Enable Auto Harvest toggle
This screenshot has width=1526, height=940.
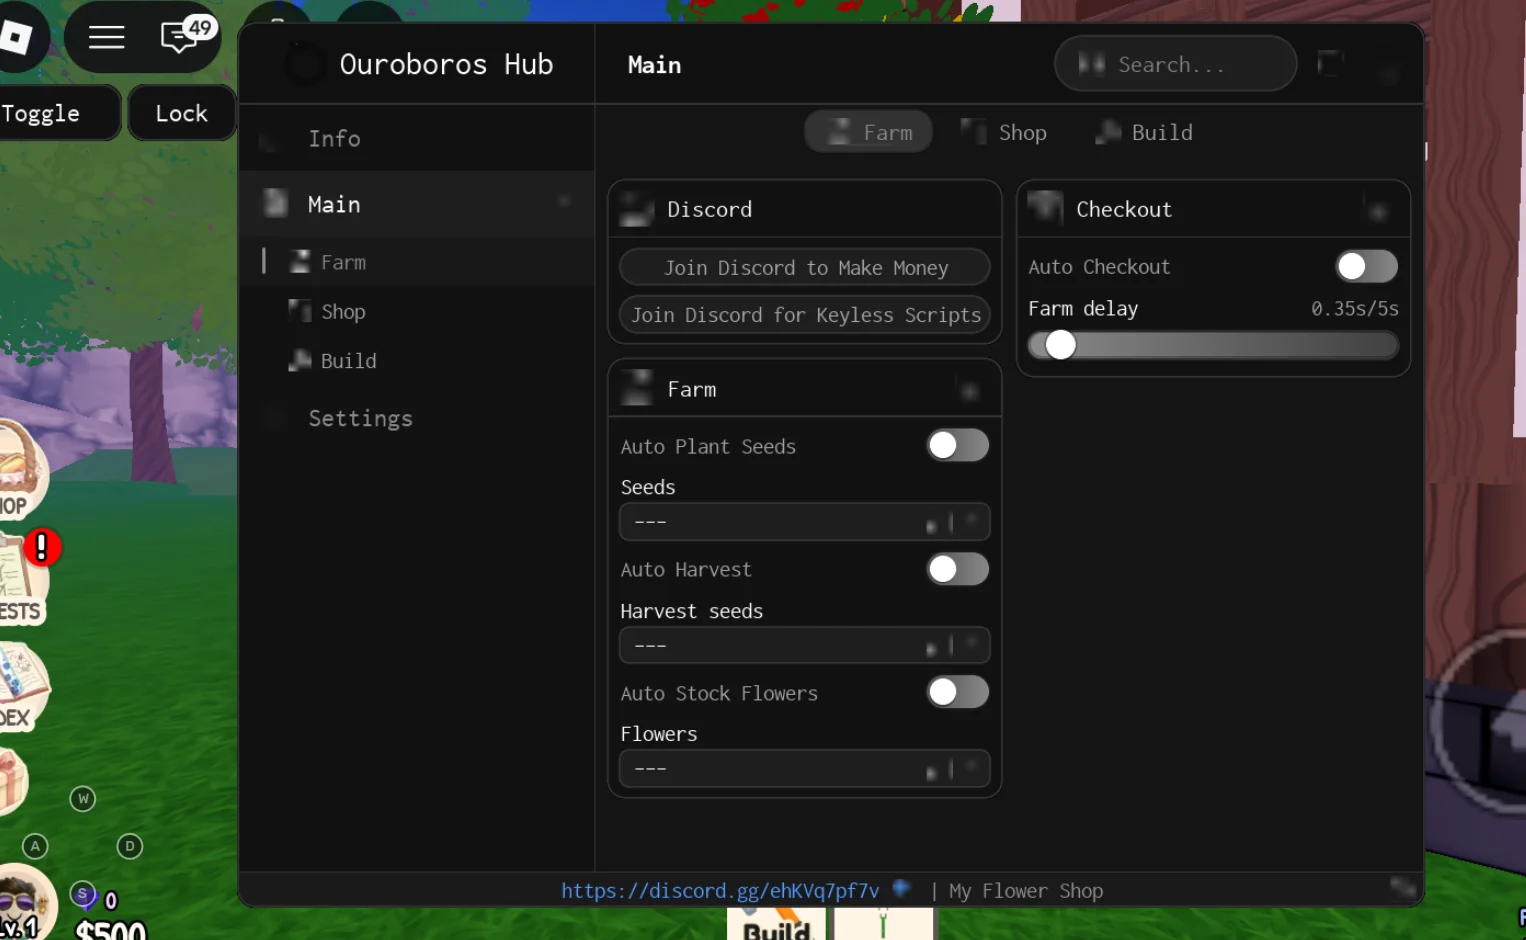957,569
